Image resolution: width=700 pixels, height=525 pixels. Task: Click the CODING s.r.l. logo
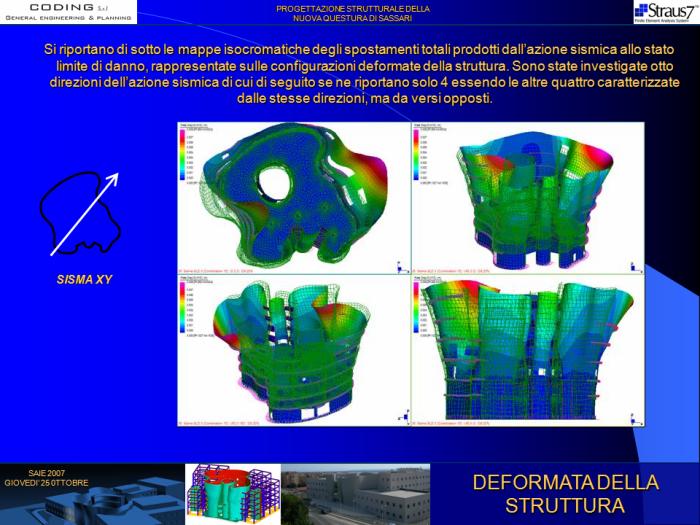point(68,12)
